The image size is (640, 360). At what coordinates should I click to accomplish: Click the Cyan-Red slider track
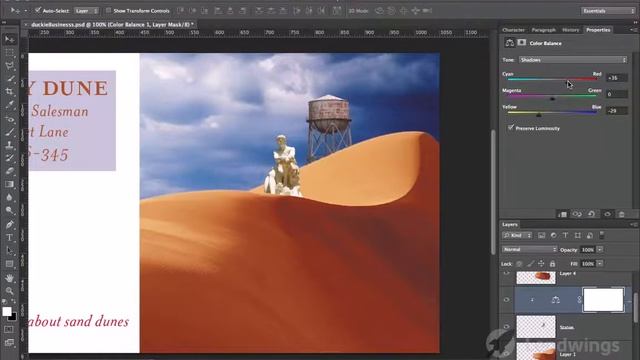(x=552, y=79)
